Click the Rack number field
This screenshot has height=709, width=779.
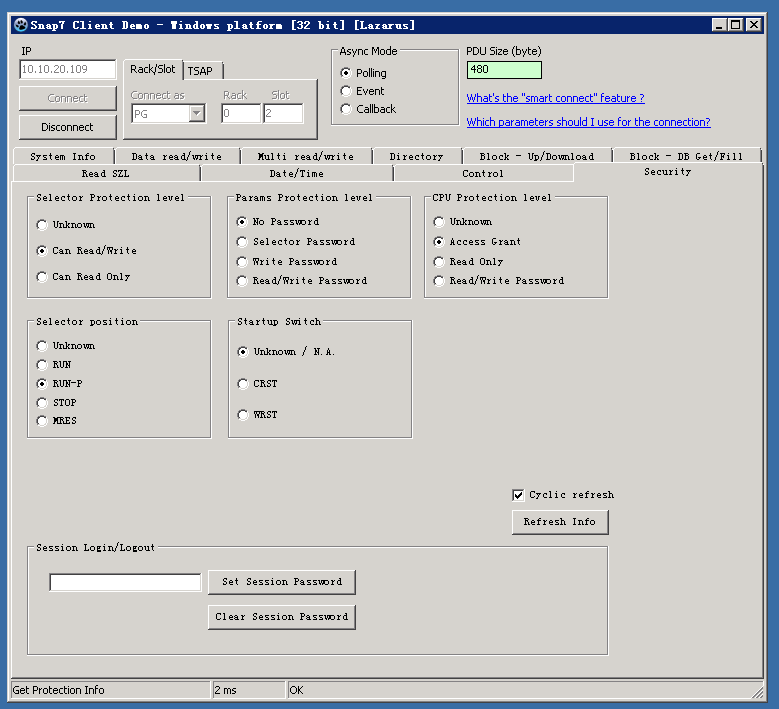pos(241,114)
